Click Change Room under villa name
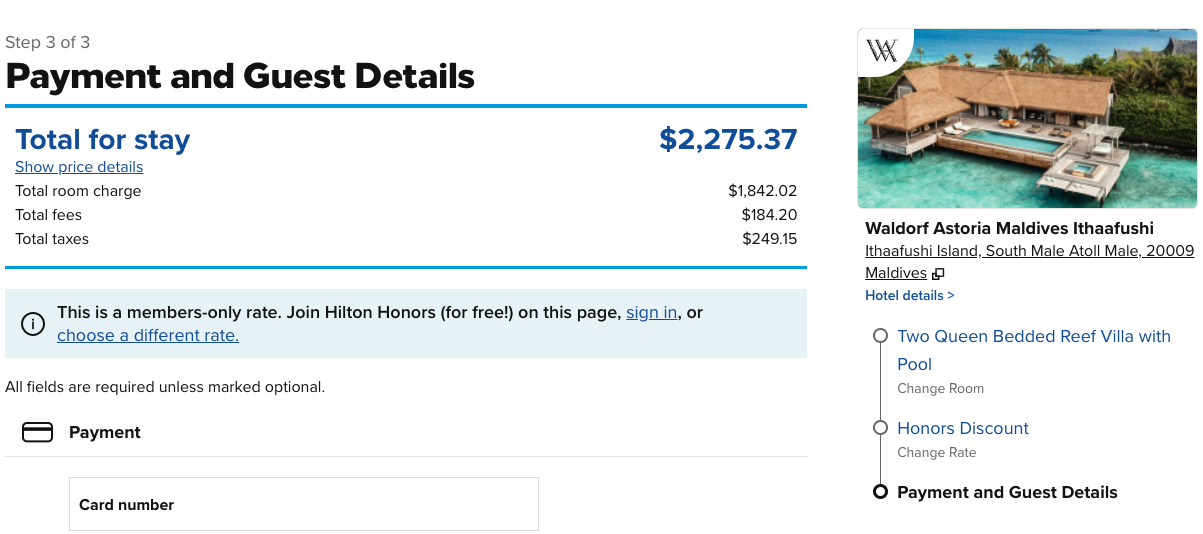The image size is (1203, 534). point(940,388)
